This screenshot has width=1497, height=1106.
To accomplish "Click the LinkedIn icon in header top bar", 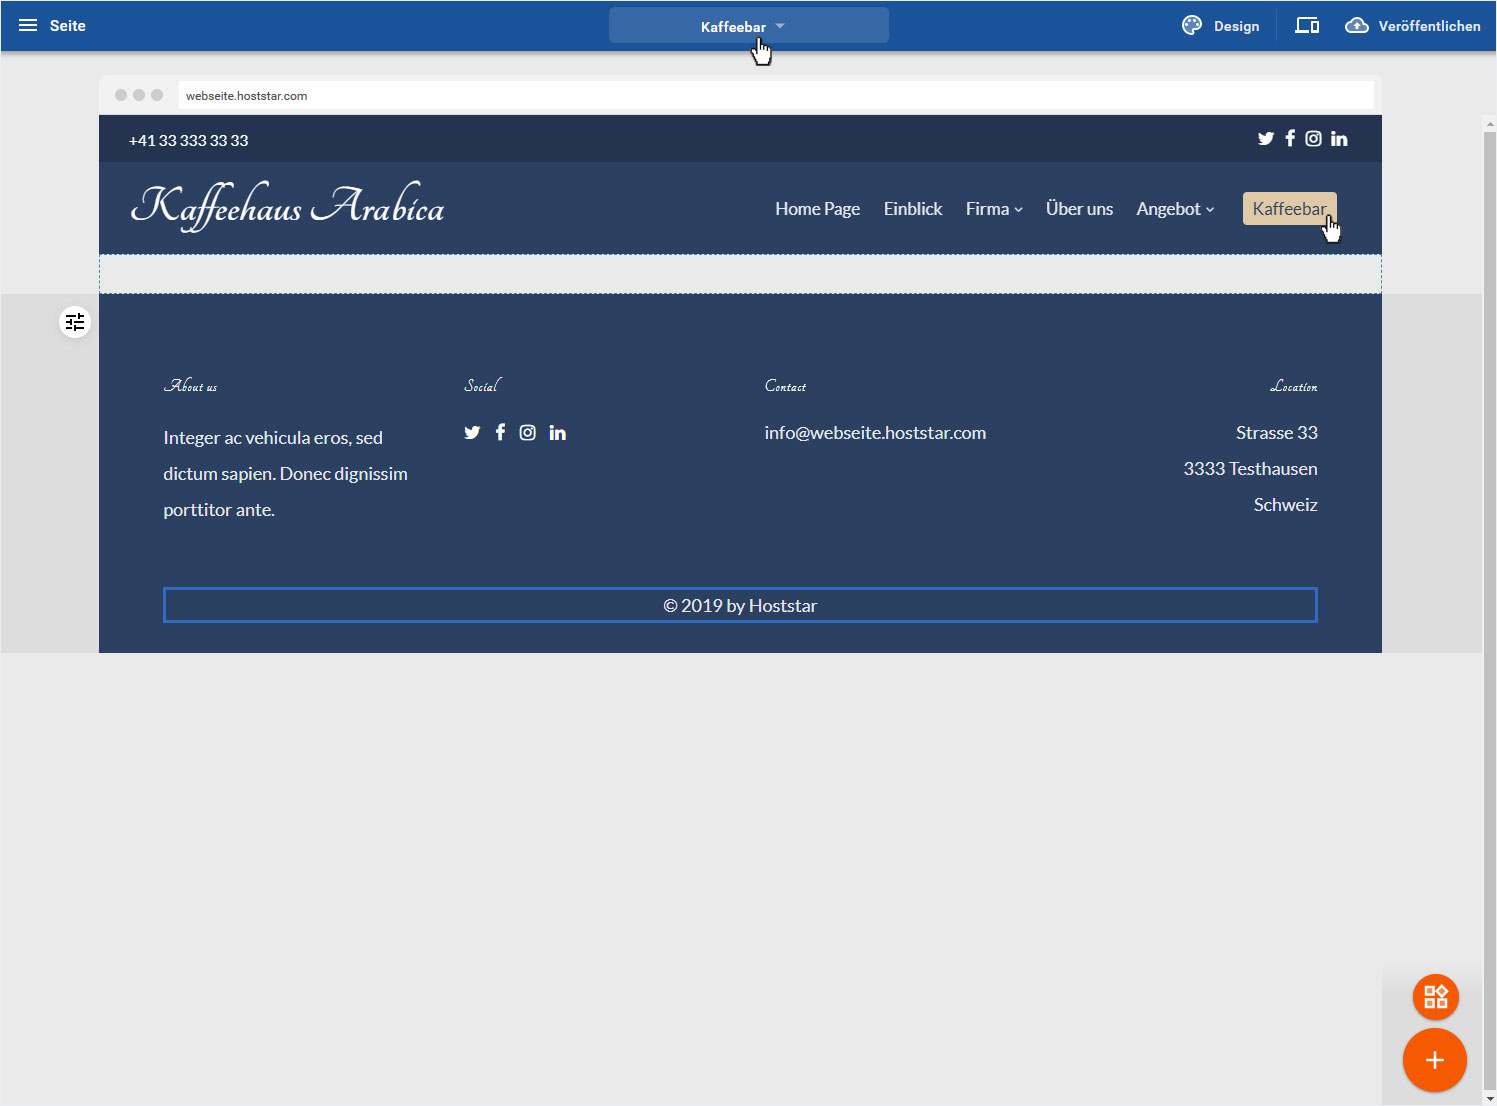I will 1339,139.
